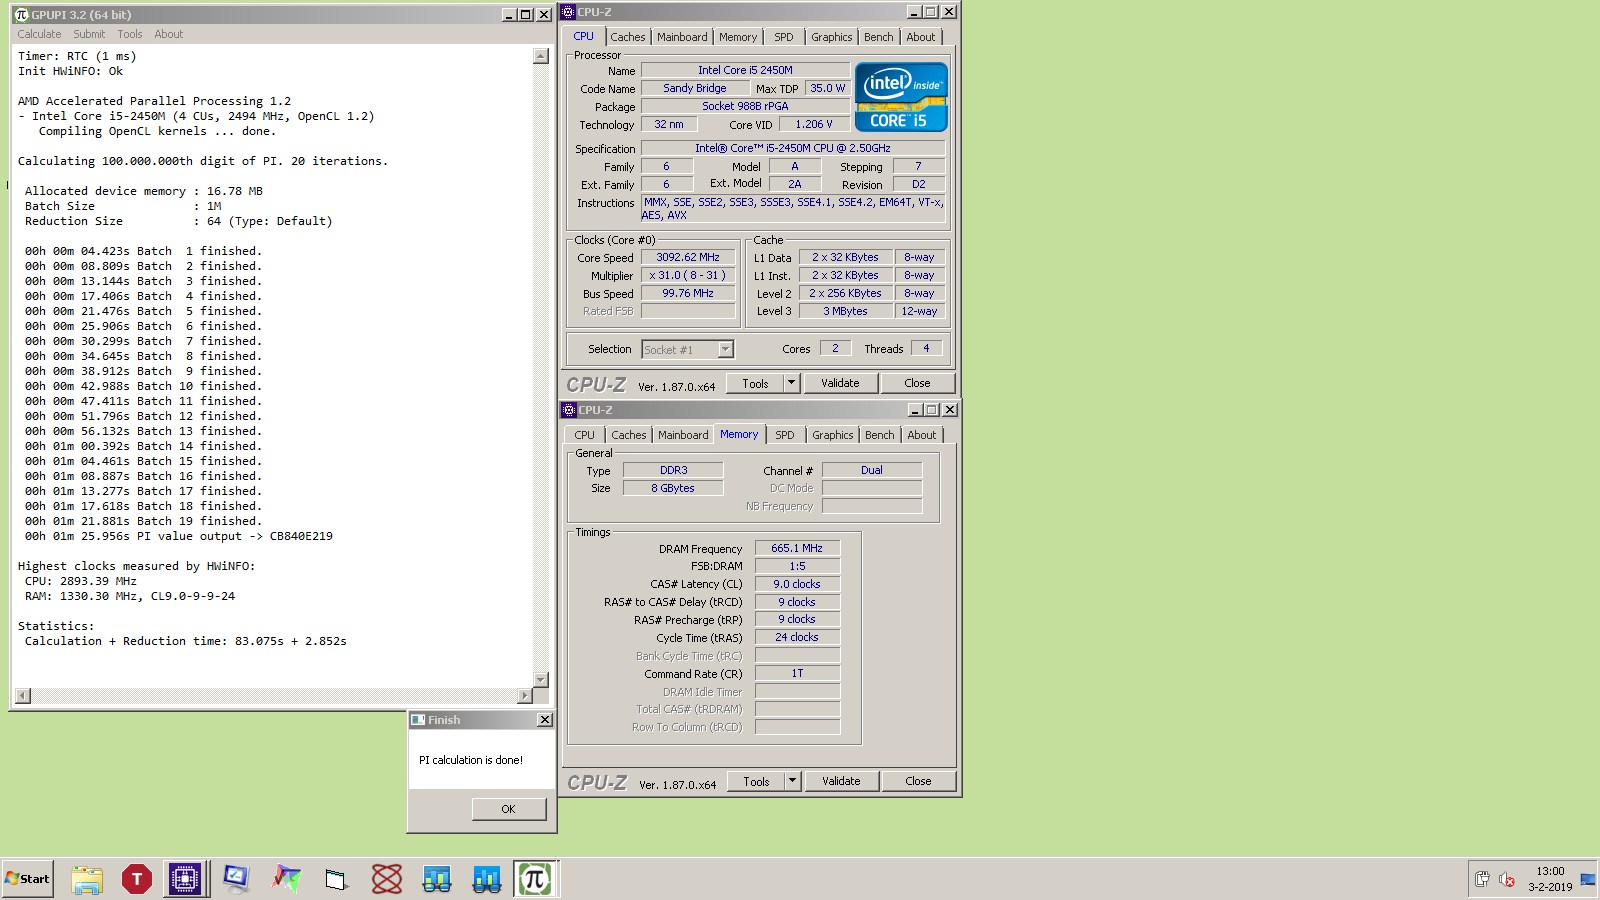Viewport: 1600px width, 900px height.
Task: Open the Tools menu in GPUPI
Action: (x=130, y=34)
